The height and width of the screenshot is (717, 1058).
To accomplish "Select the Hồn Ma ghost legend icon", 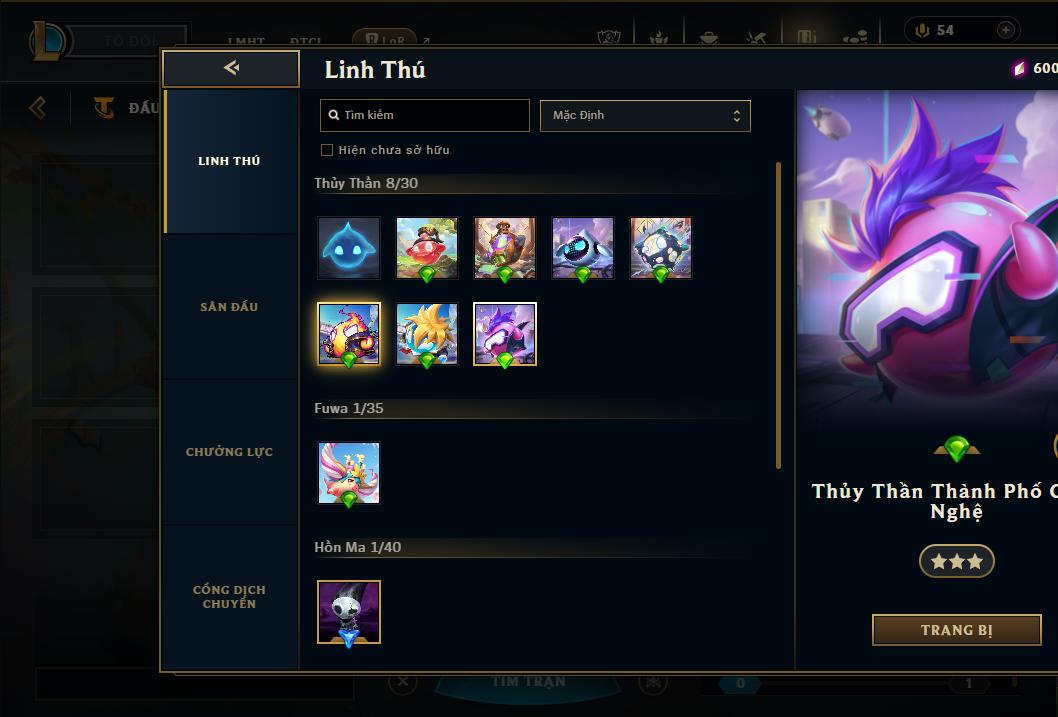I will tap(349, 612).
